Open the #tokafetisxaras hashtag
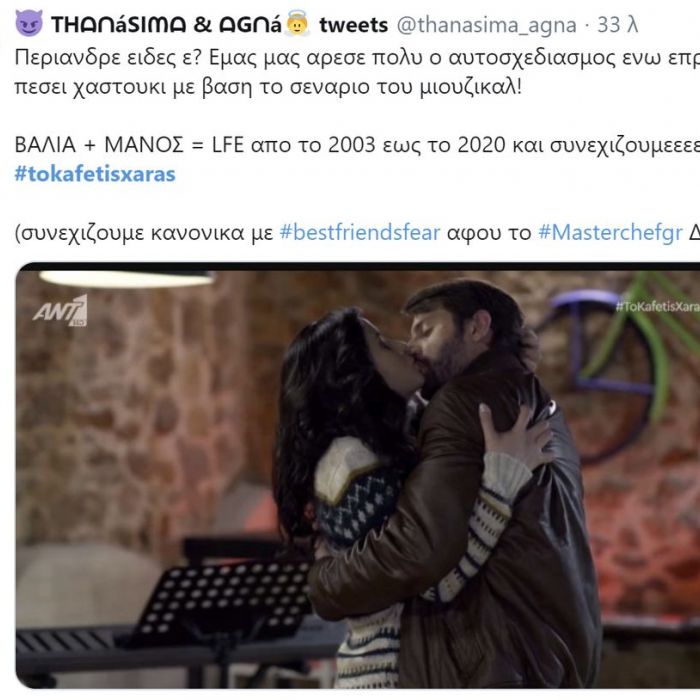Screen dimensions: 700x700 click(x=95, y=174)
